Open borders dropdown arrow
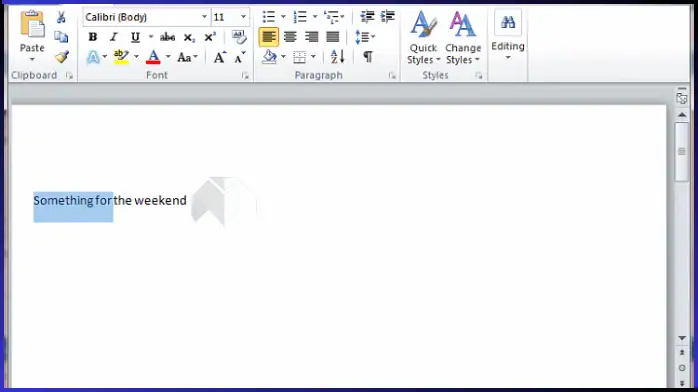 point(313,57)
